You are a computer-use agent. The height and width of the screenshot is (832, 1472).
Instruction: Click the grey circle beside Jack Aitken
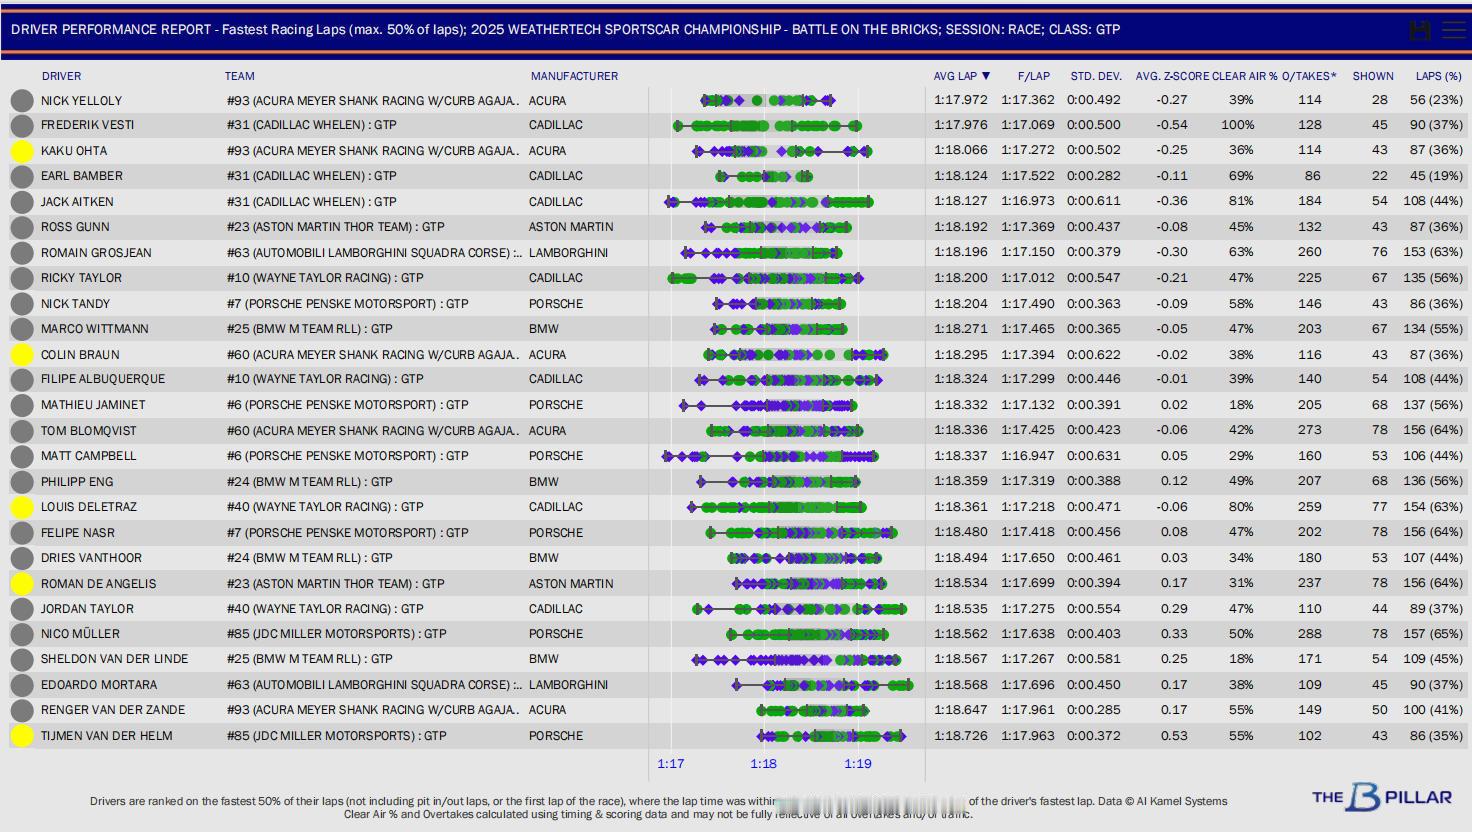(22, 202)
